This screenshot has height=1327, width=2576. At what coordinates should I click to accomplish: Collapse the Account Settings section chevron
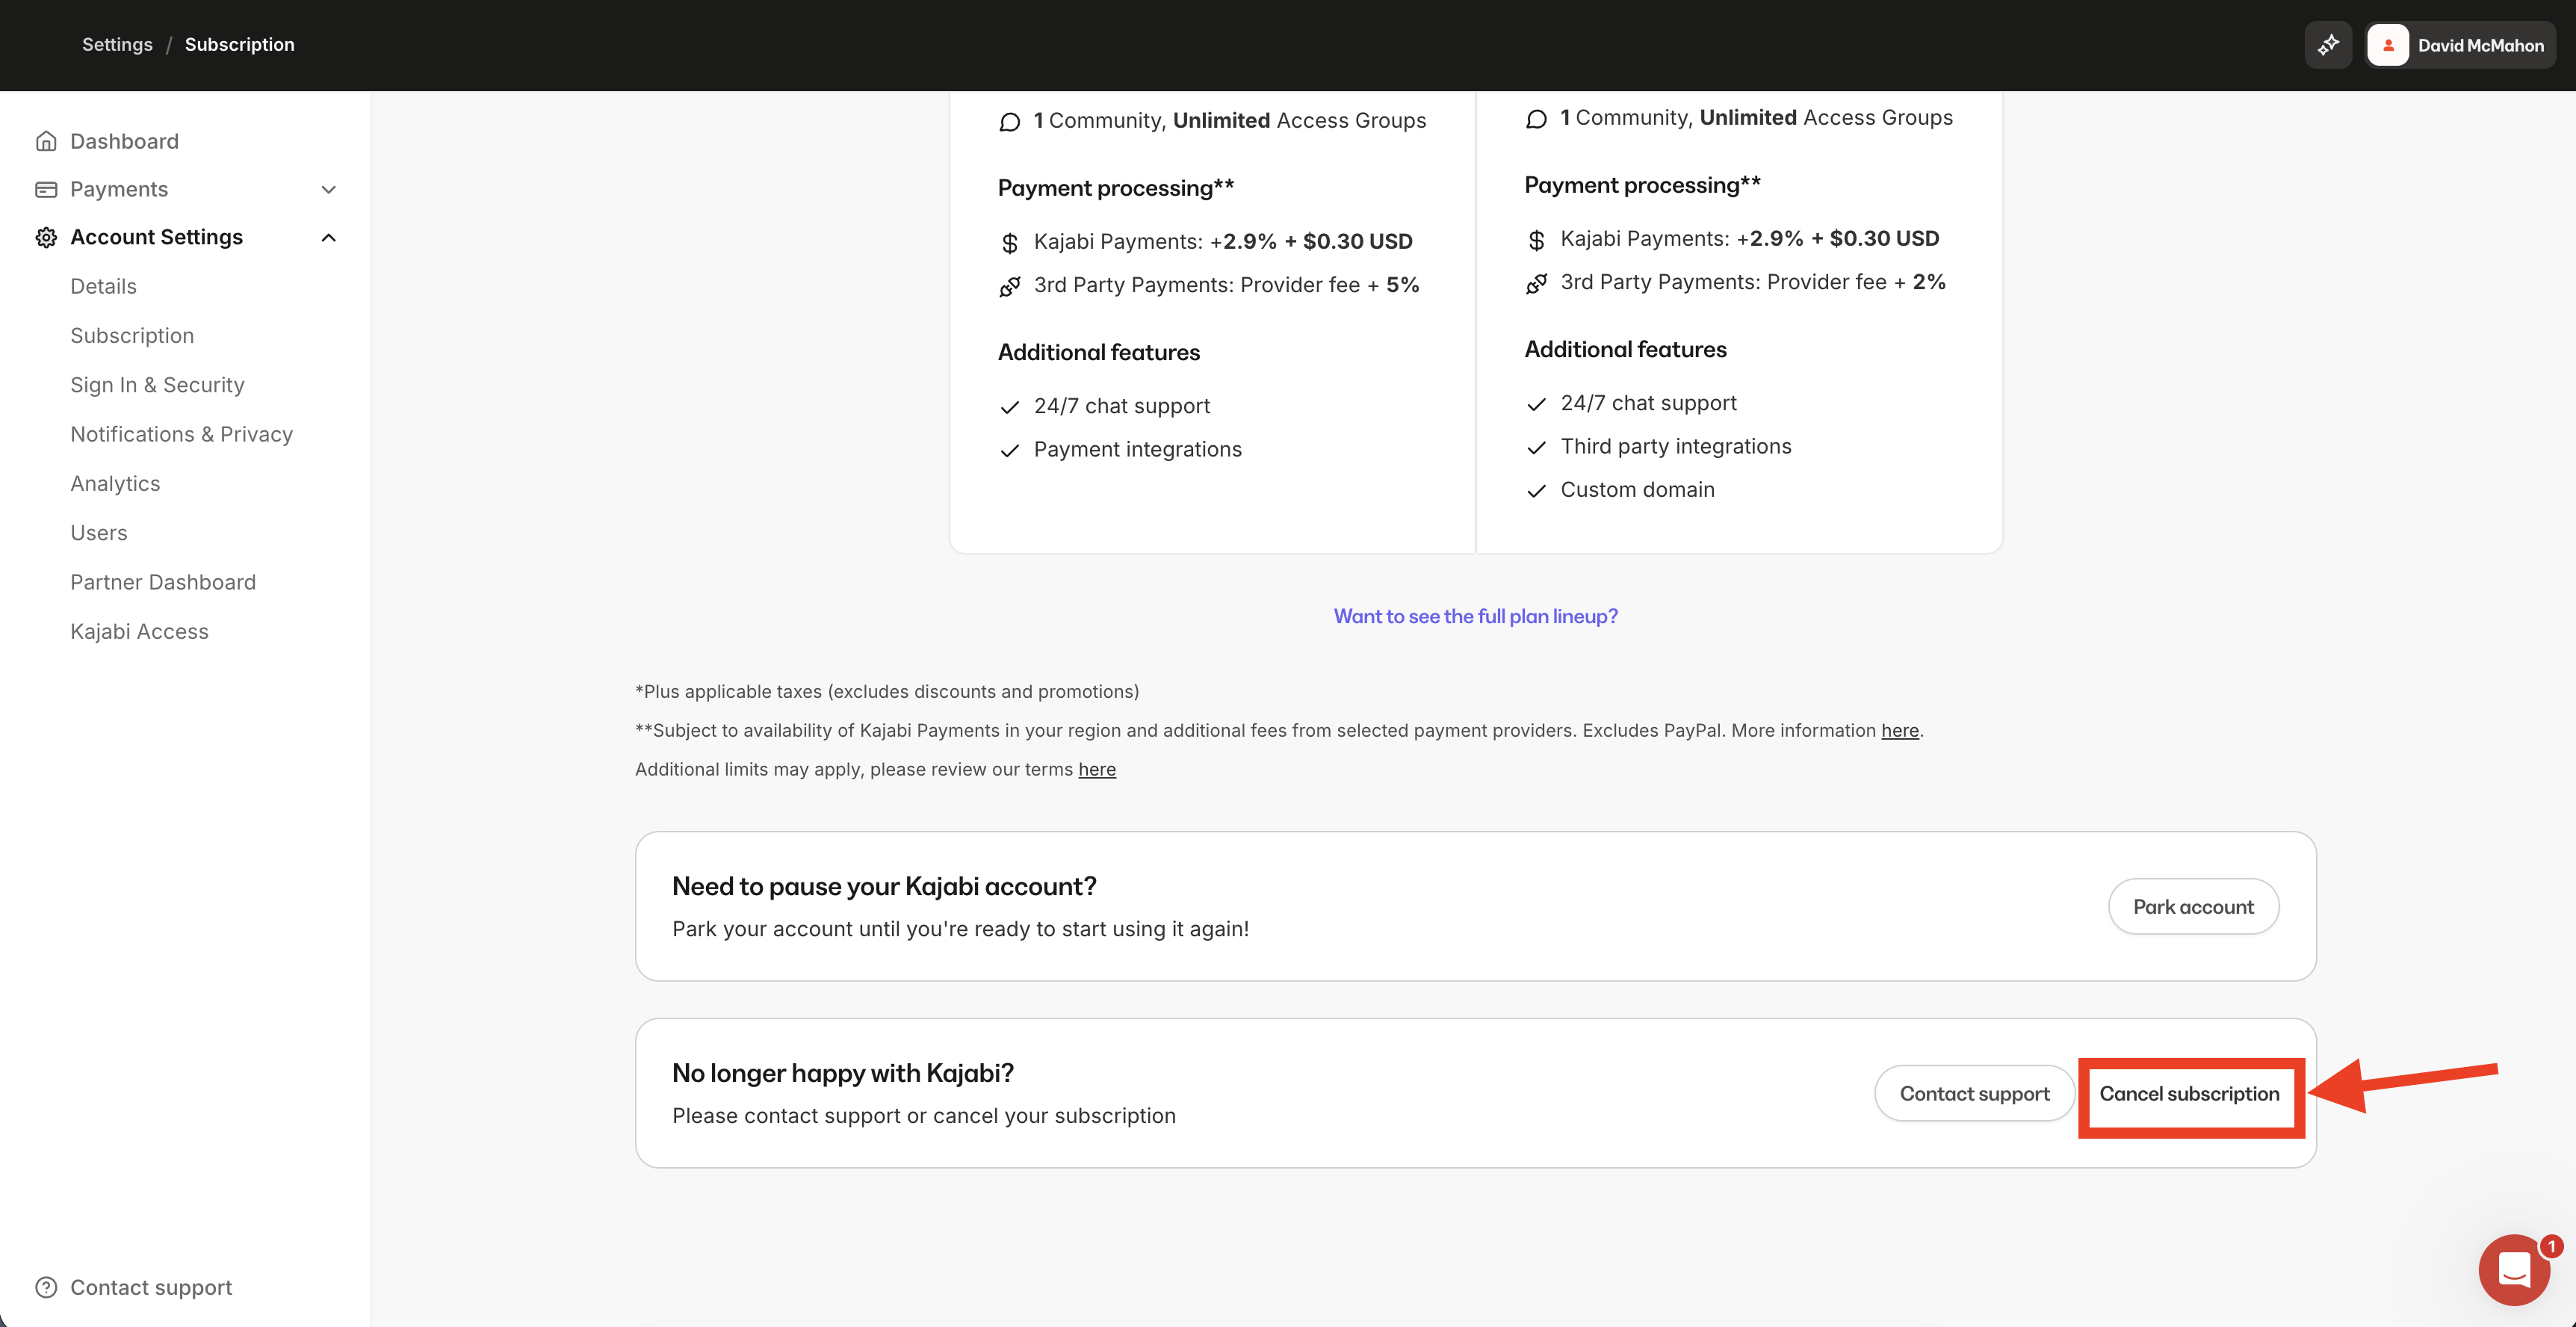328,237
